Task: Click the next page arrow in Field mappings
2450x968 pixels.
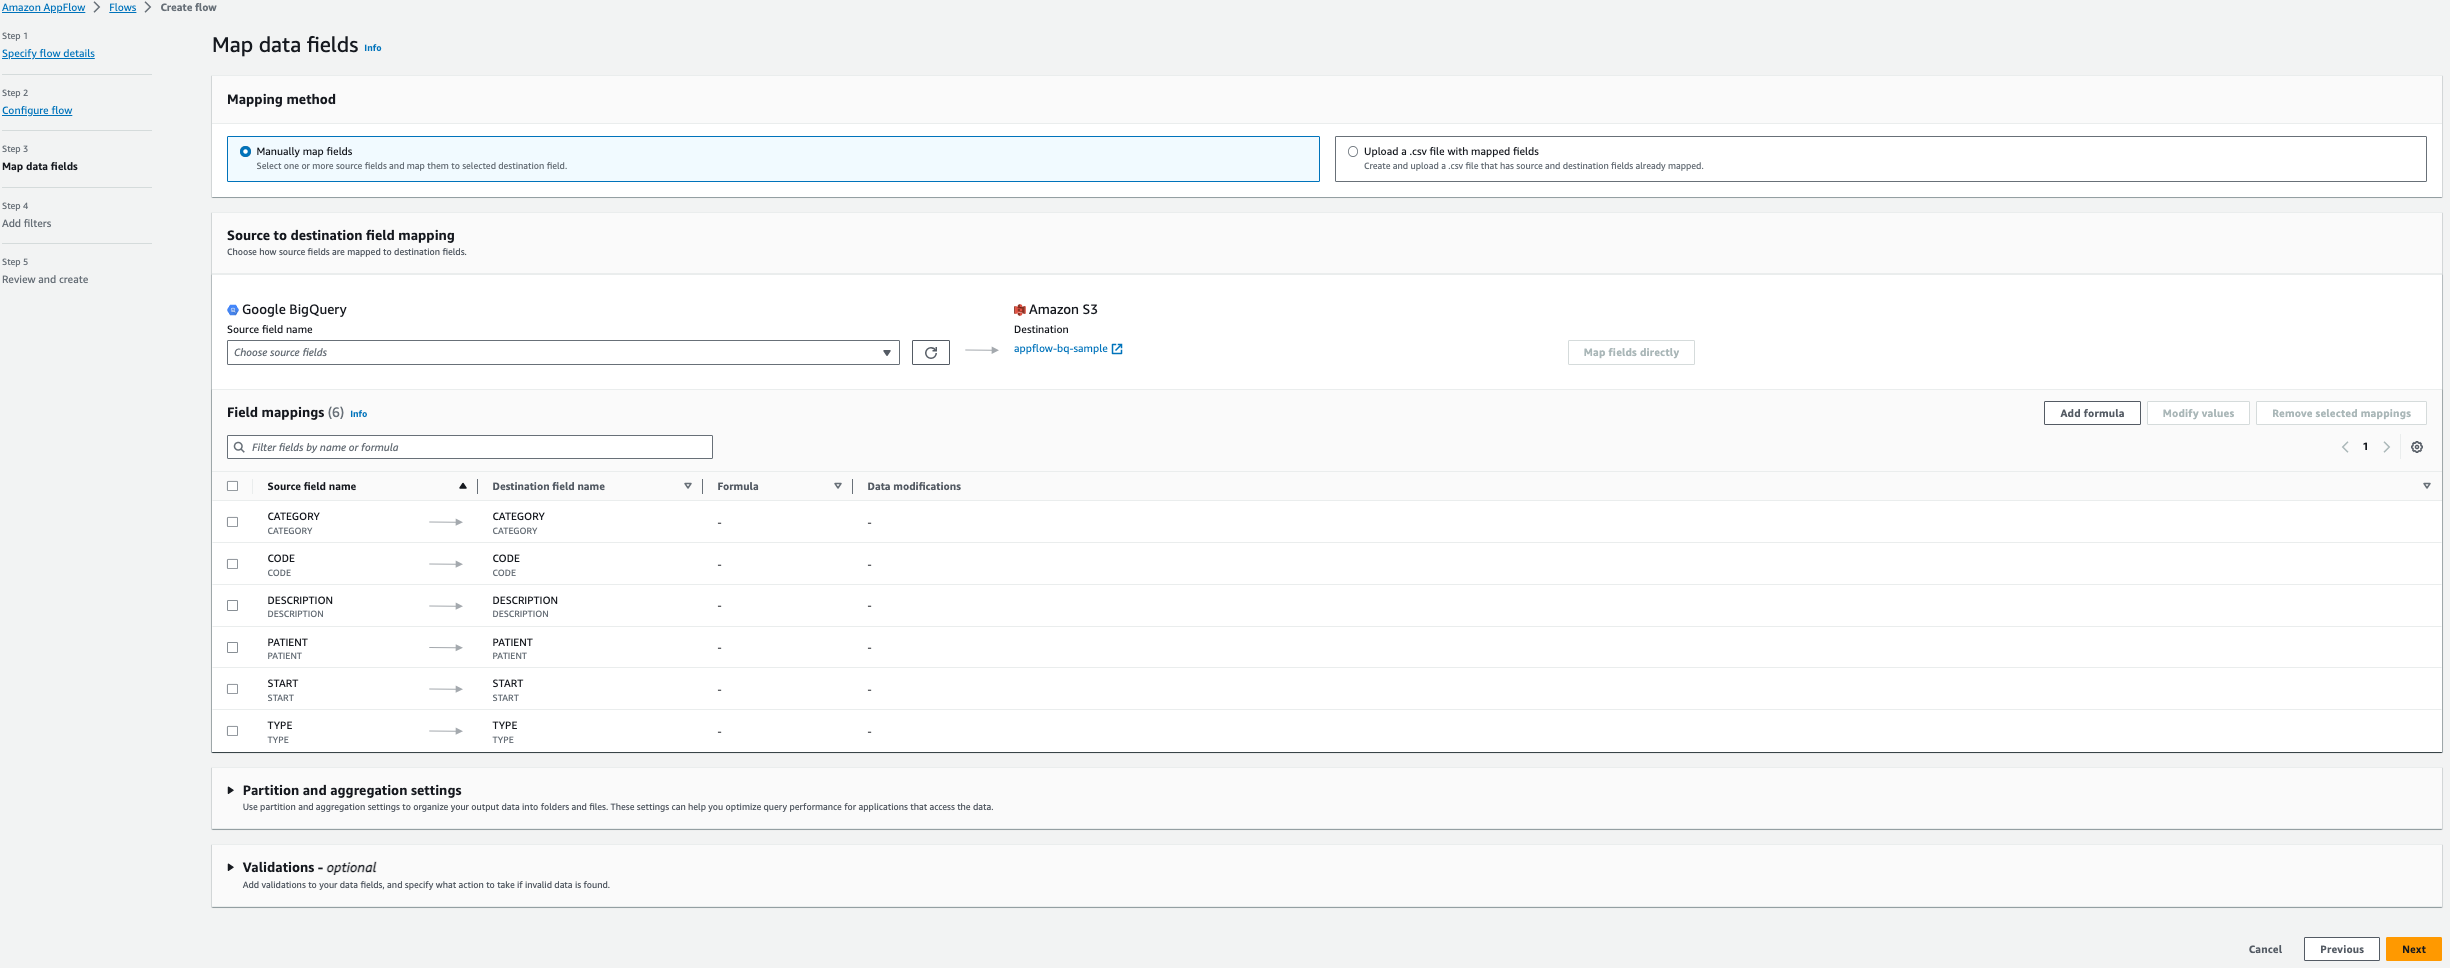Action: (x=2388, y=447)
